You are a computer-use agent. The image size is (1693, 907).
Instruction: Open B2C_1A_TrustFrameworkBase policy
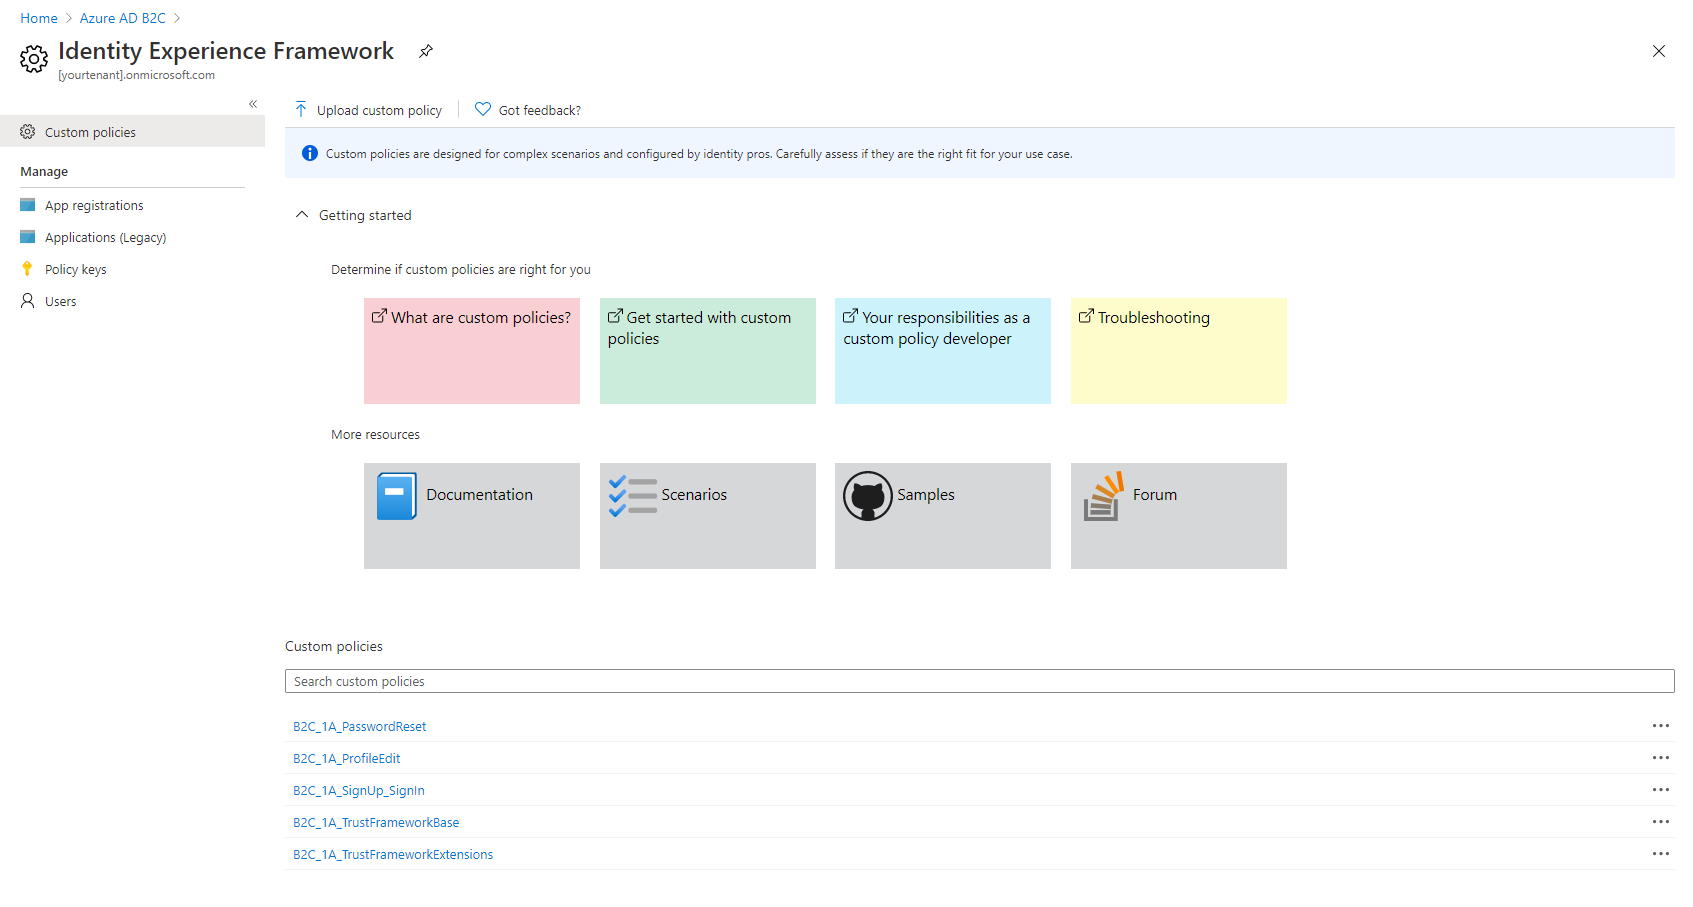(x=376, y=822)
